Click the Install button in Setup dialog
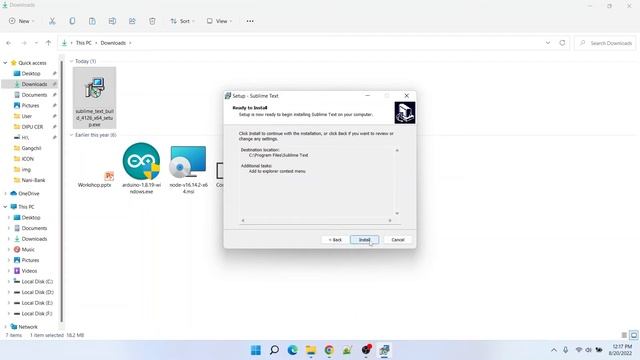640x360 pixels. point(364,240)
